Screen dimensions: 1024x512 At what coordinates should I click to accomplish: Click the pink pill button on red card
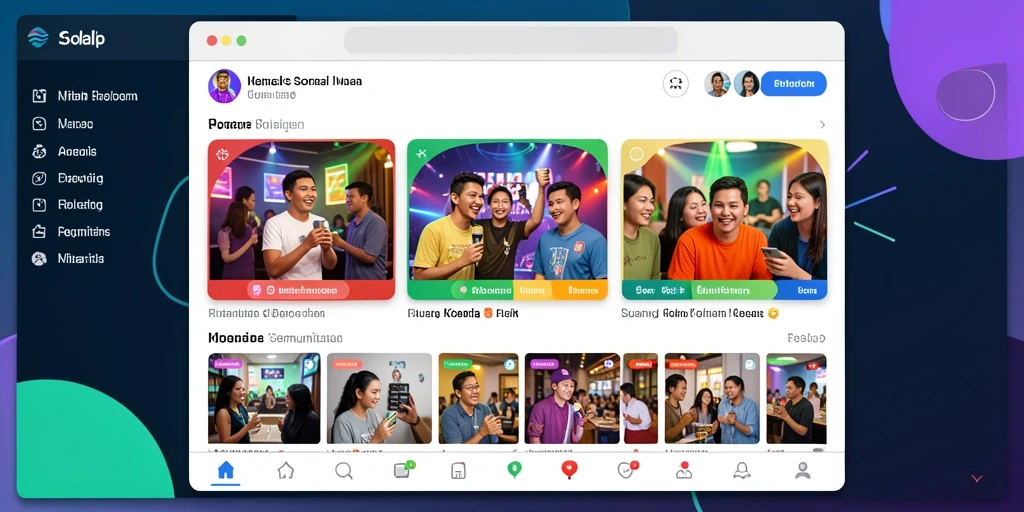tap(298, 290)
